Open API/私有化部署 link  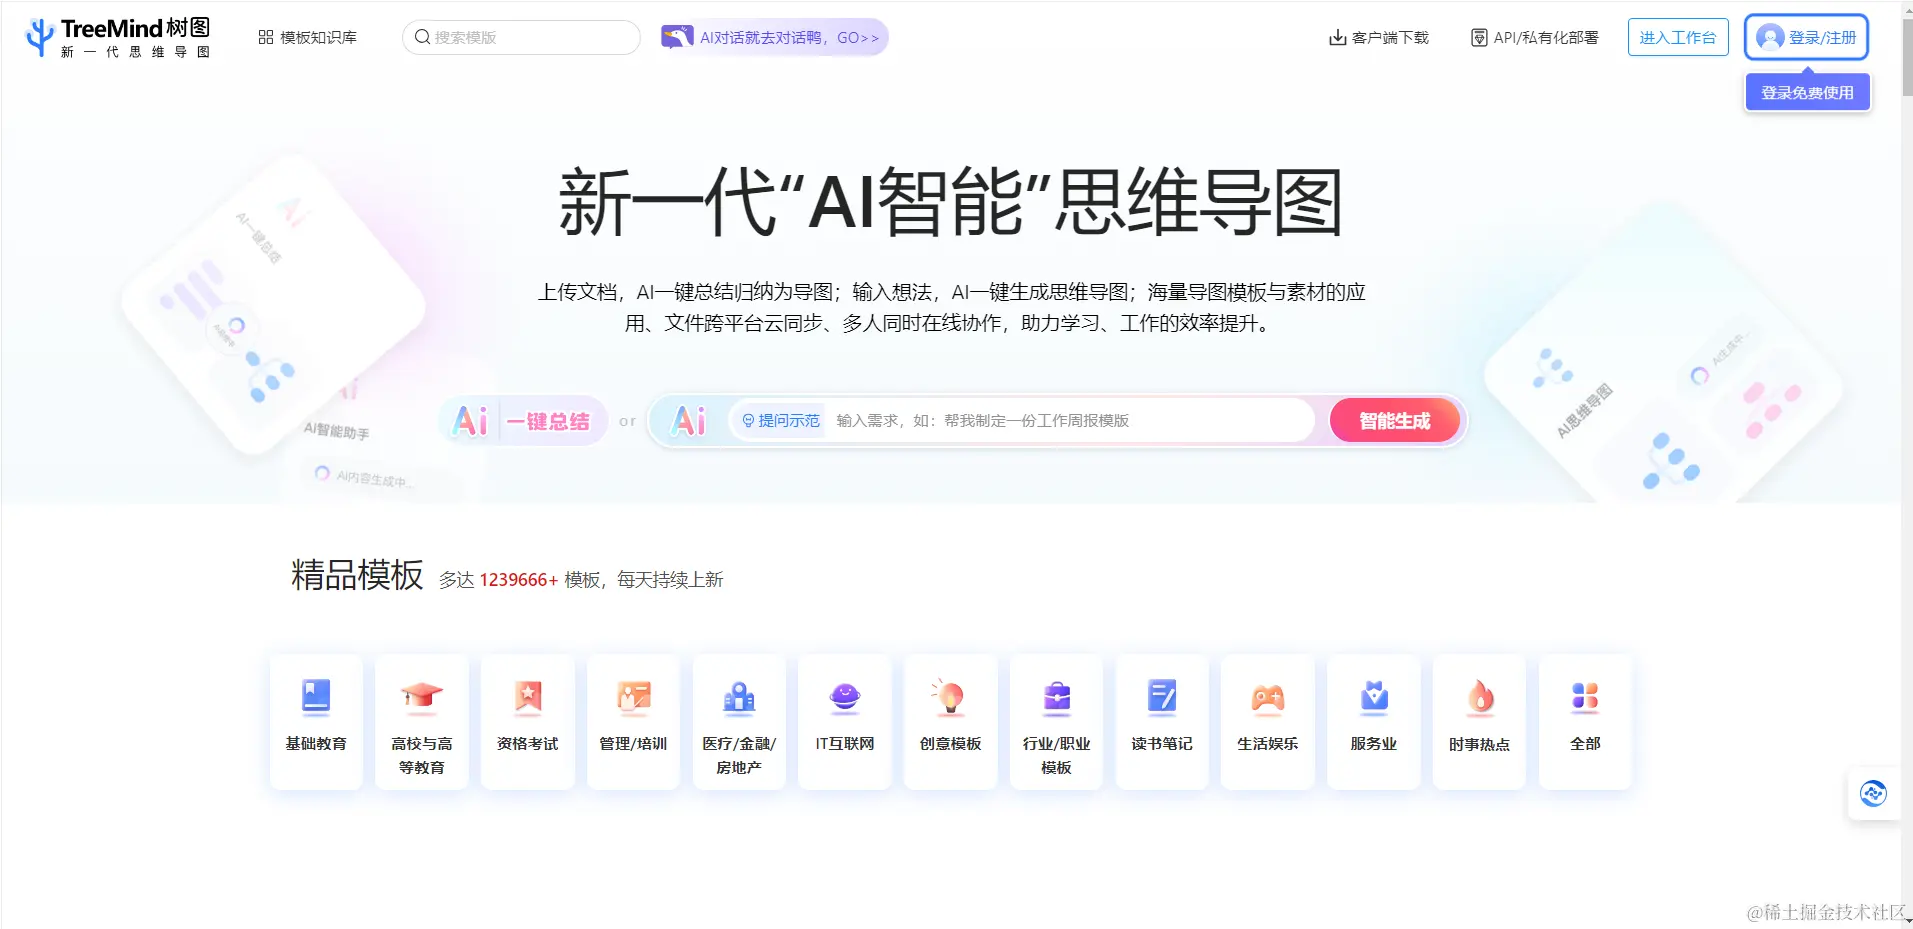[x=1535, y=38]
